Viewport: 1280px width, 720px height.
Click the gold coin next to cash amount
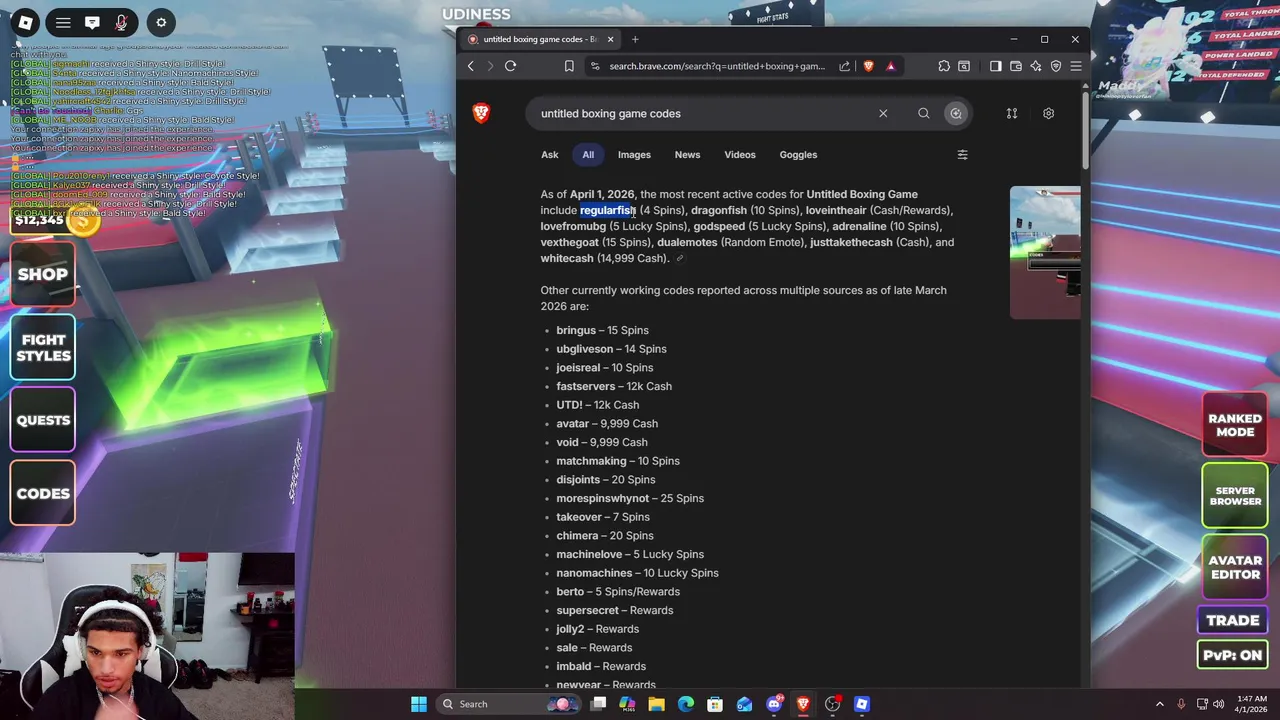tap(84, 220)
